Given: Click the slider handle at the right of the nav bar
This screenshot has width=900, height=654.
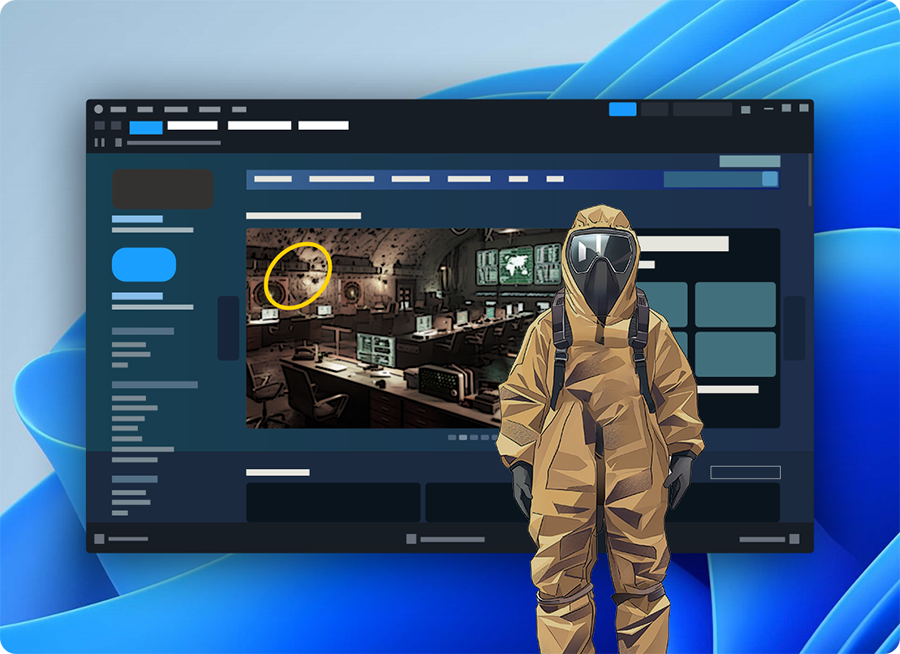Looking at the screenshot, I should [771, 179].
